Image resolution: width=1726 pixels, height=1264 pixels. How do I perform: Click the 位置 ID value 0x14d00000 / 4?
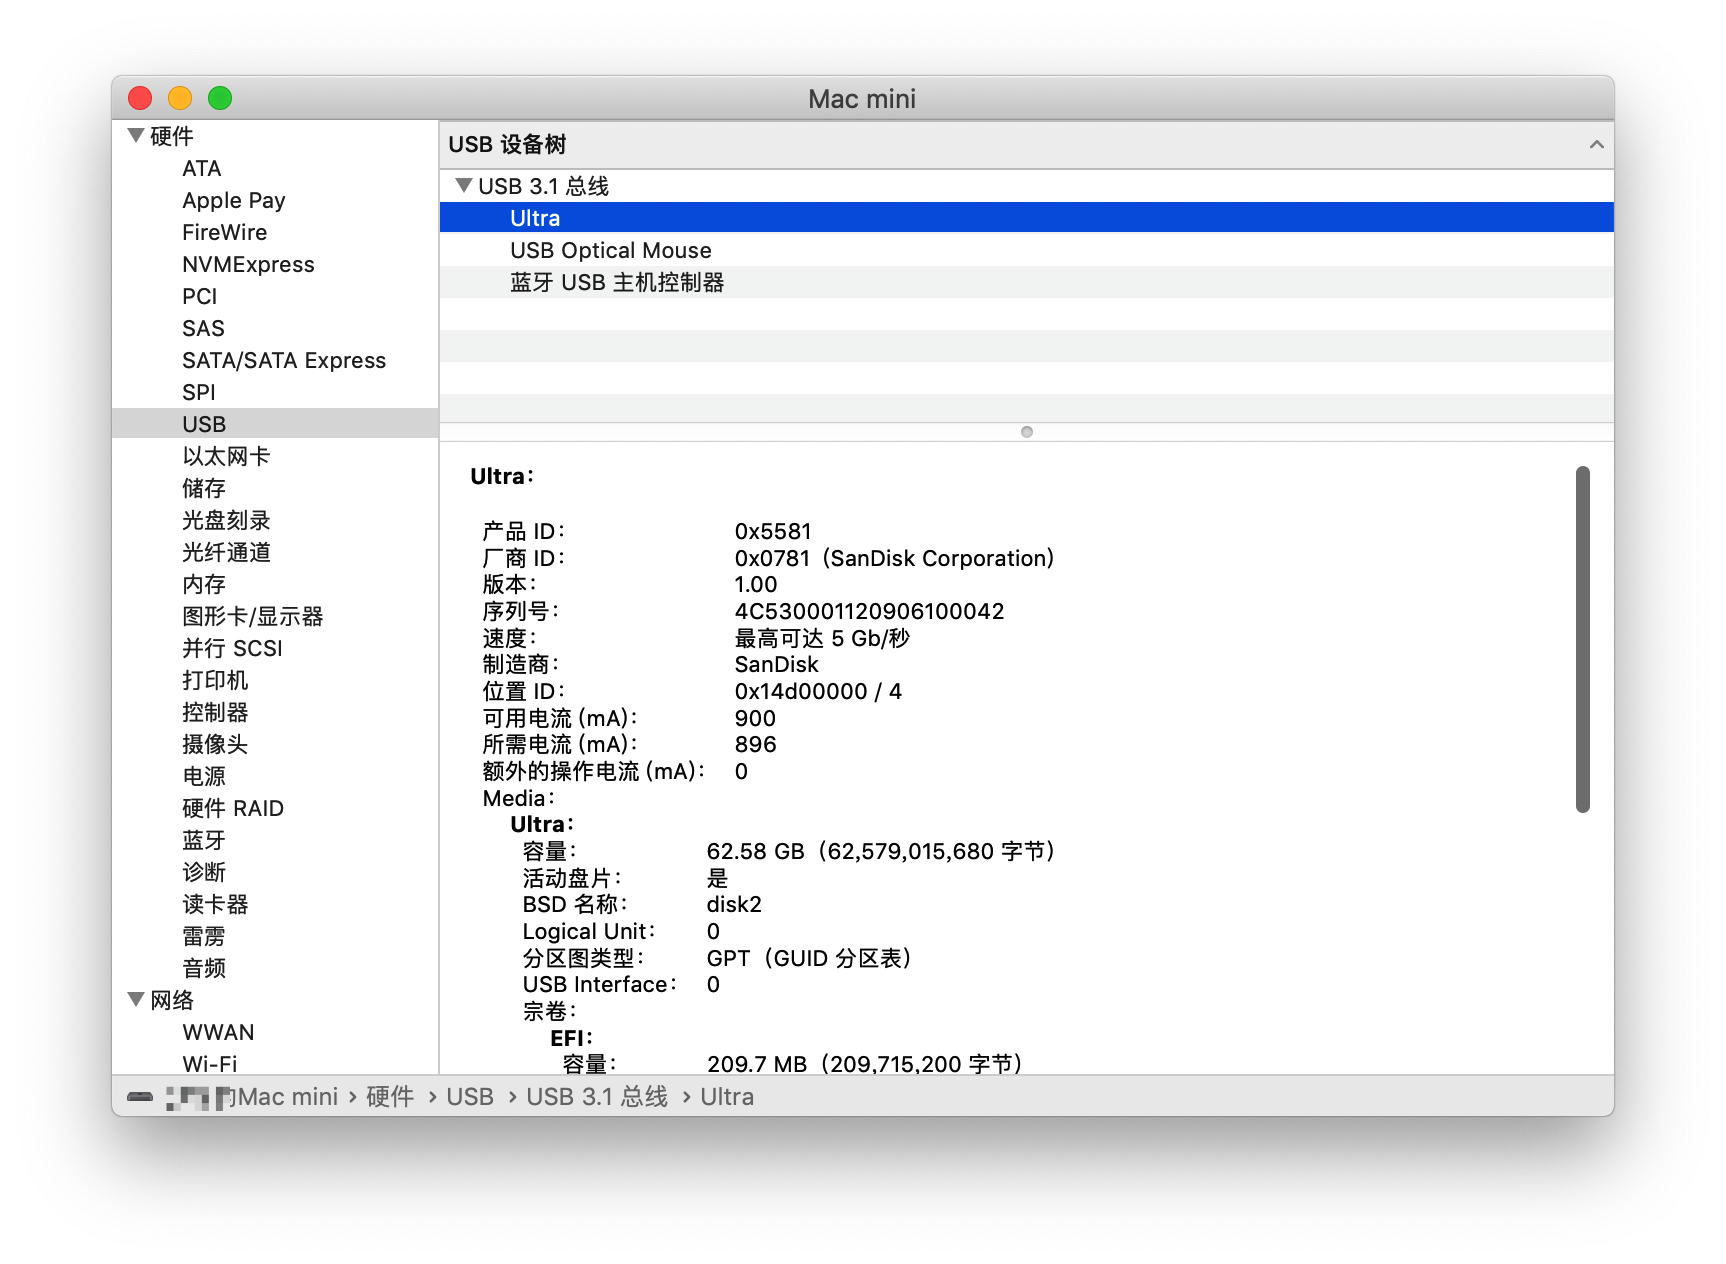click(x=818, y=691)
